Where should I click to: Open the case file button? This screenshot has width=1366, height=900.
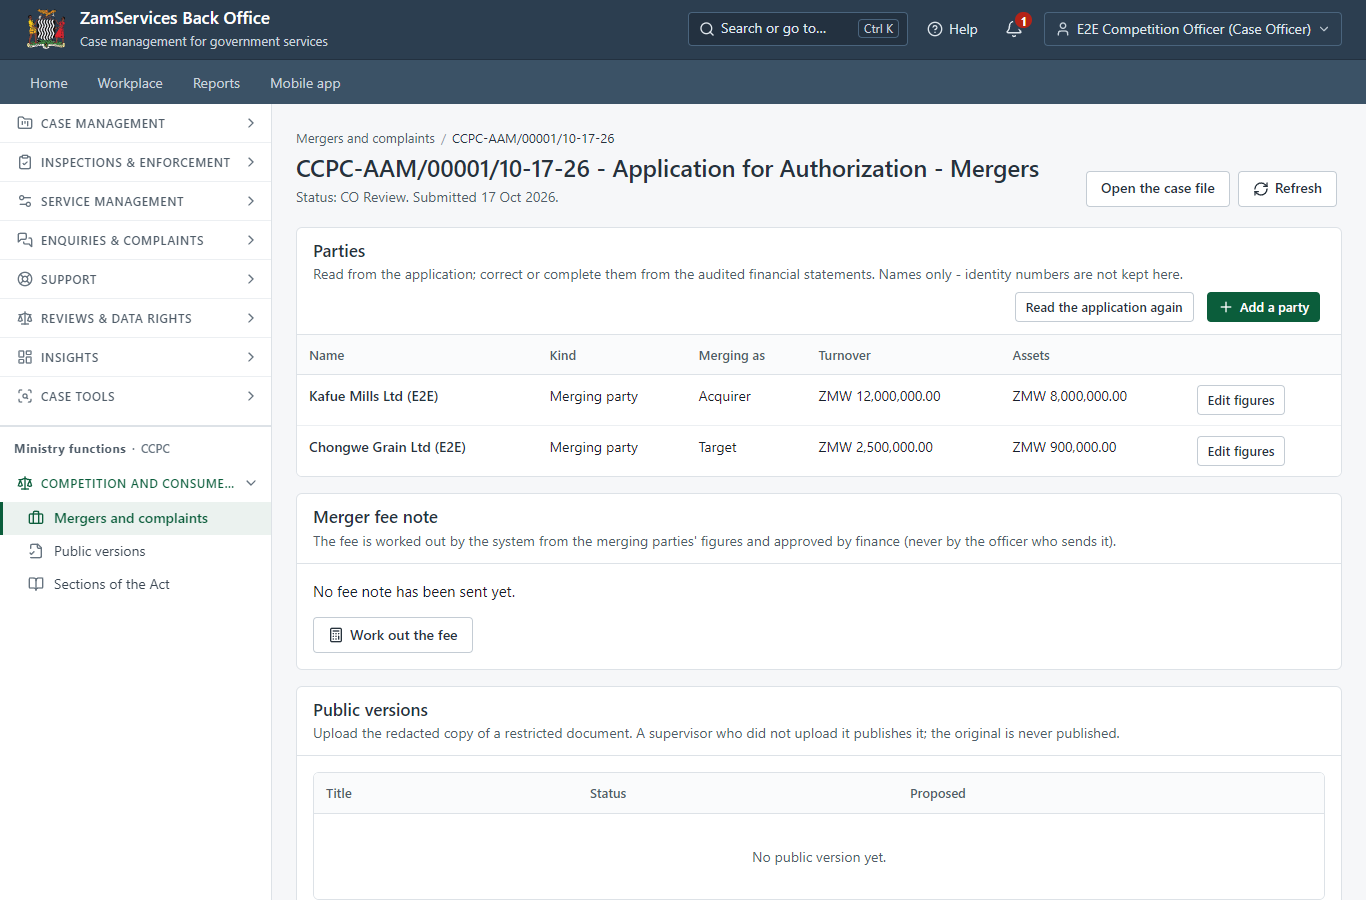(1158, 189)
